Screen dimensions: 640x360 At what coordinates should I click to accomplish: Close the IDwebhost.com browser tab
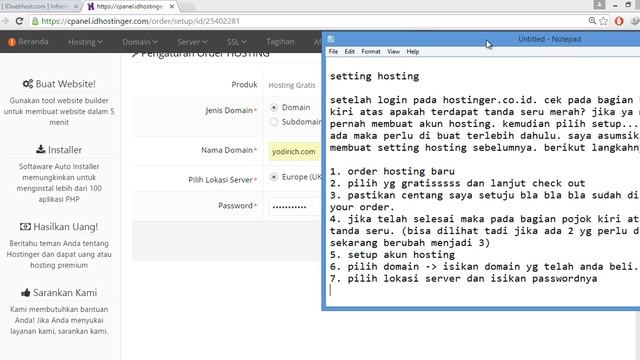[x=76, y=7]
